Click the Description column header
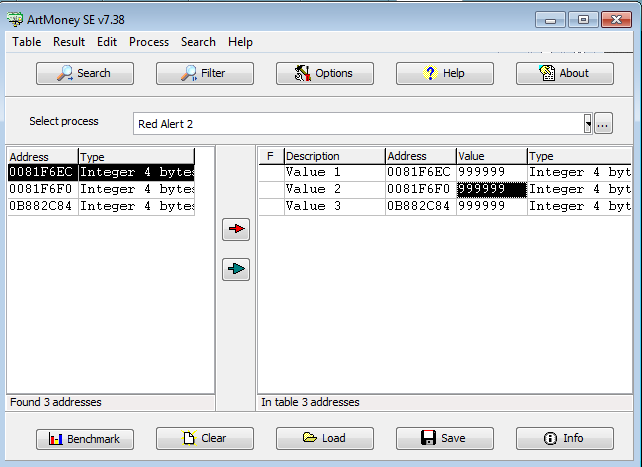The image size is (642, 467). [x=335, y=156]
